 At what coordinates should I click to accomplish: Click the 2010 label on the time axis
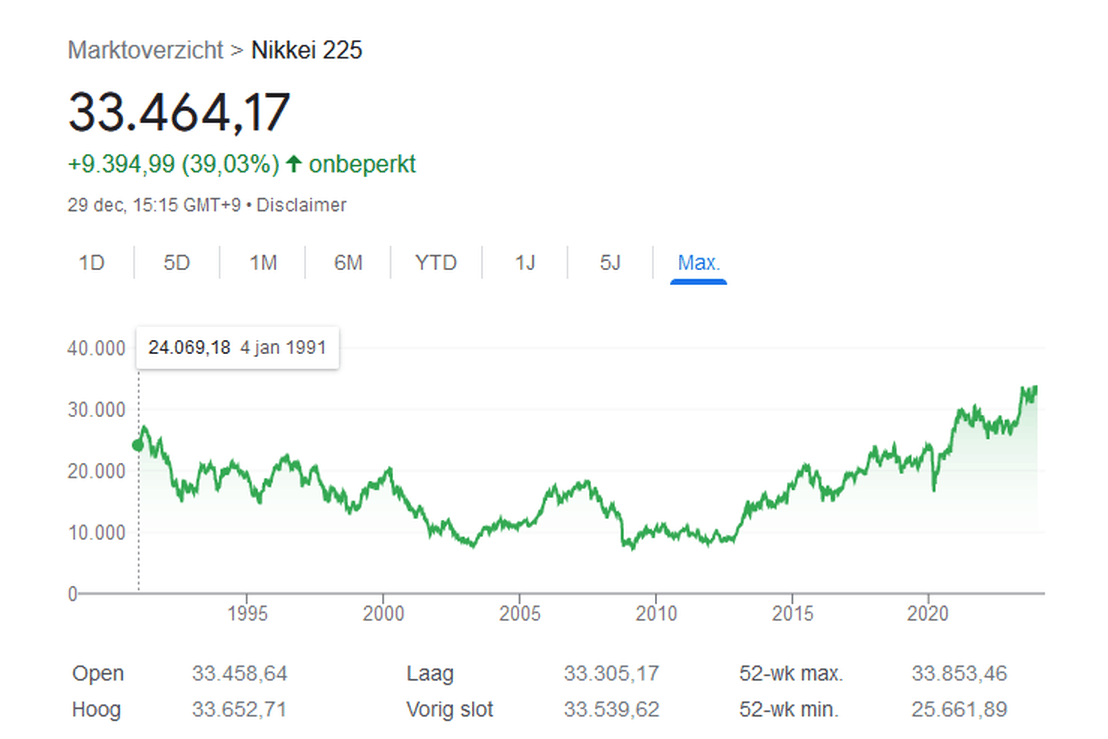point(656,613)
